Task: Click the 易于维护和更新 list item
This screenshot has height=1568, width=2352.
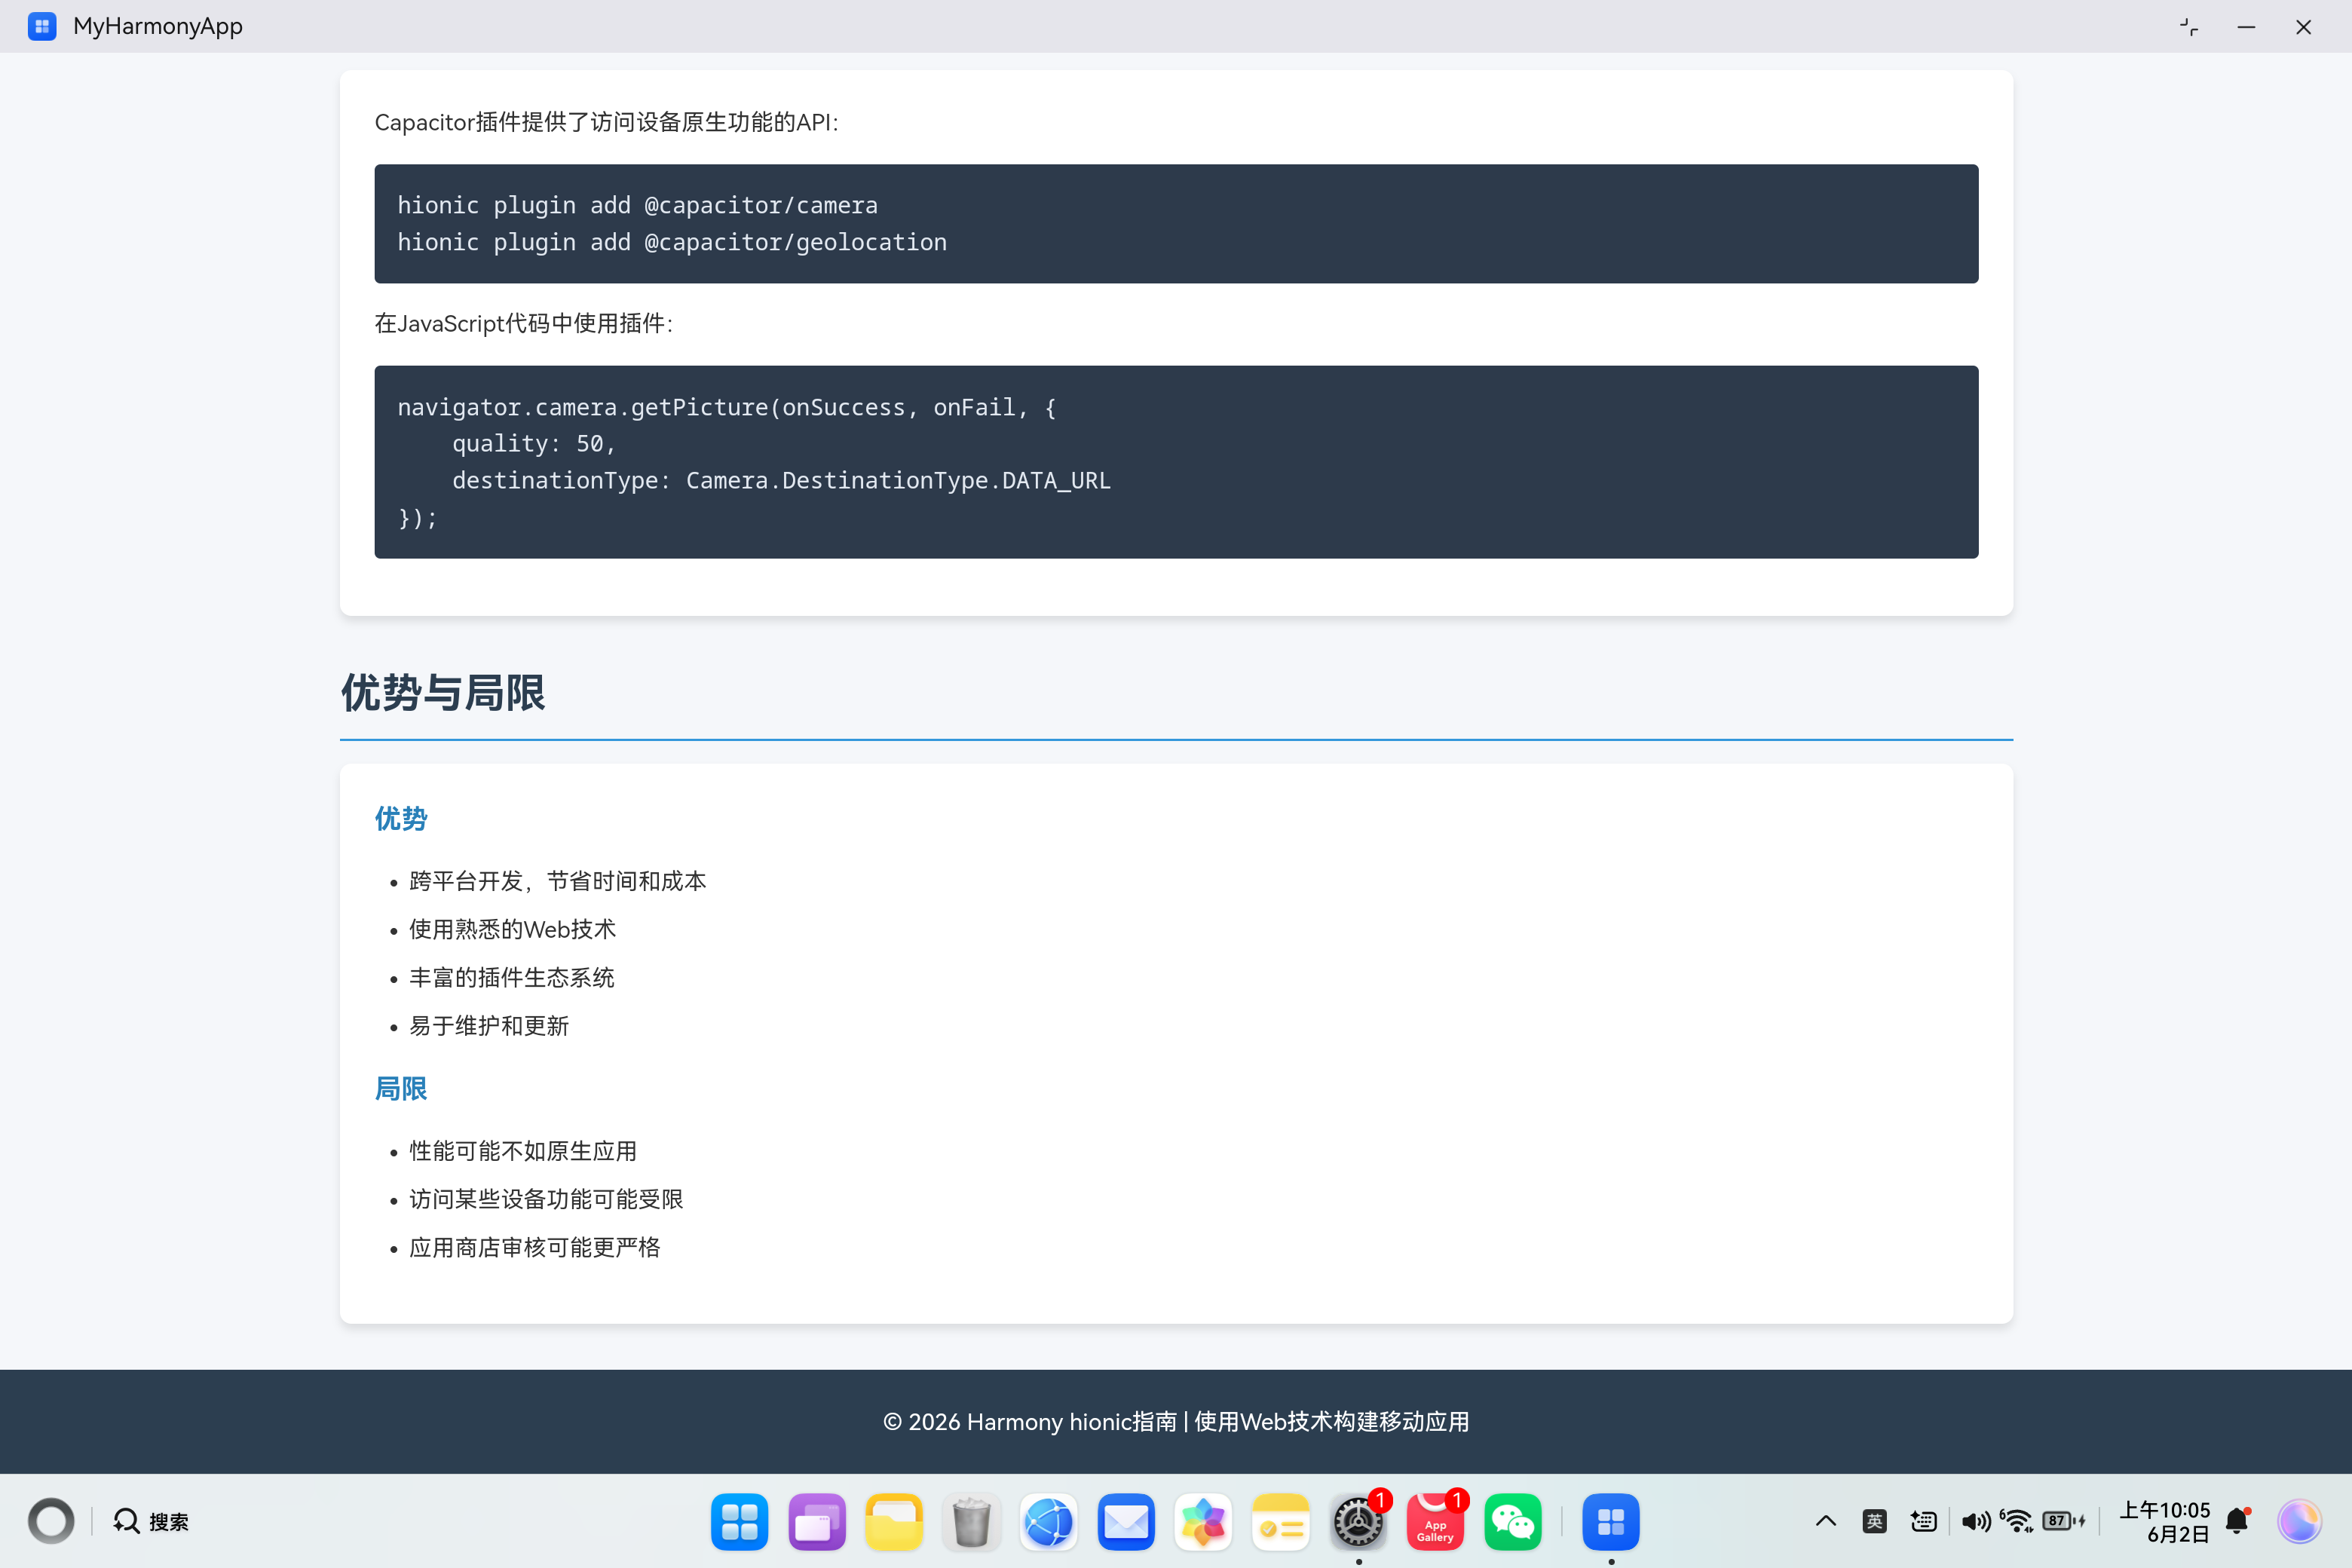Action: tap(489, 1025)
